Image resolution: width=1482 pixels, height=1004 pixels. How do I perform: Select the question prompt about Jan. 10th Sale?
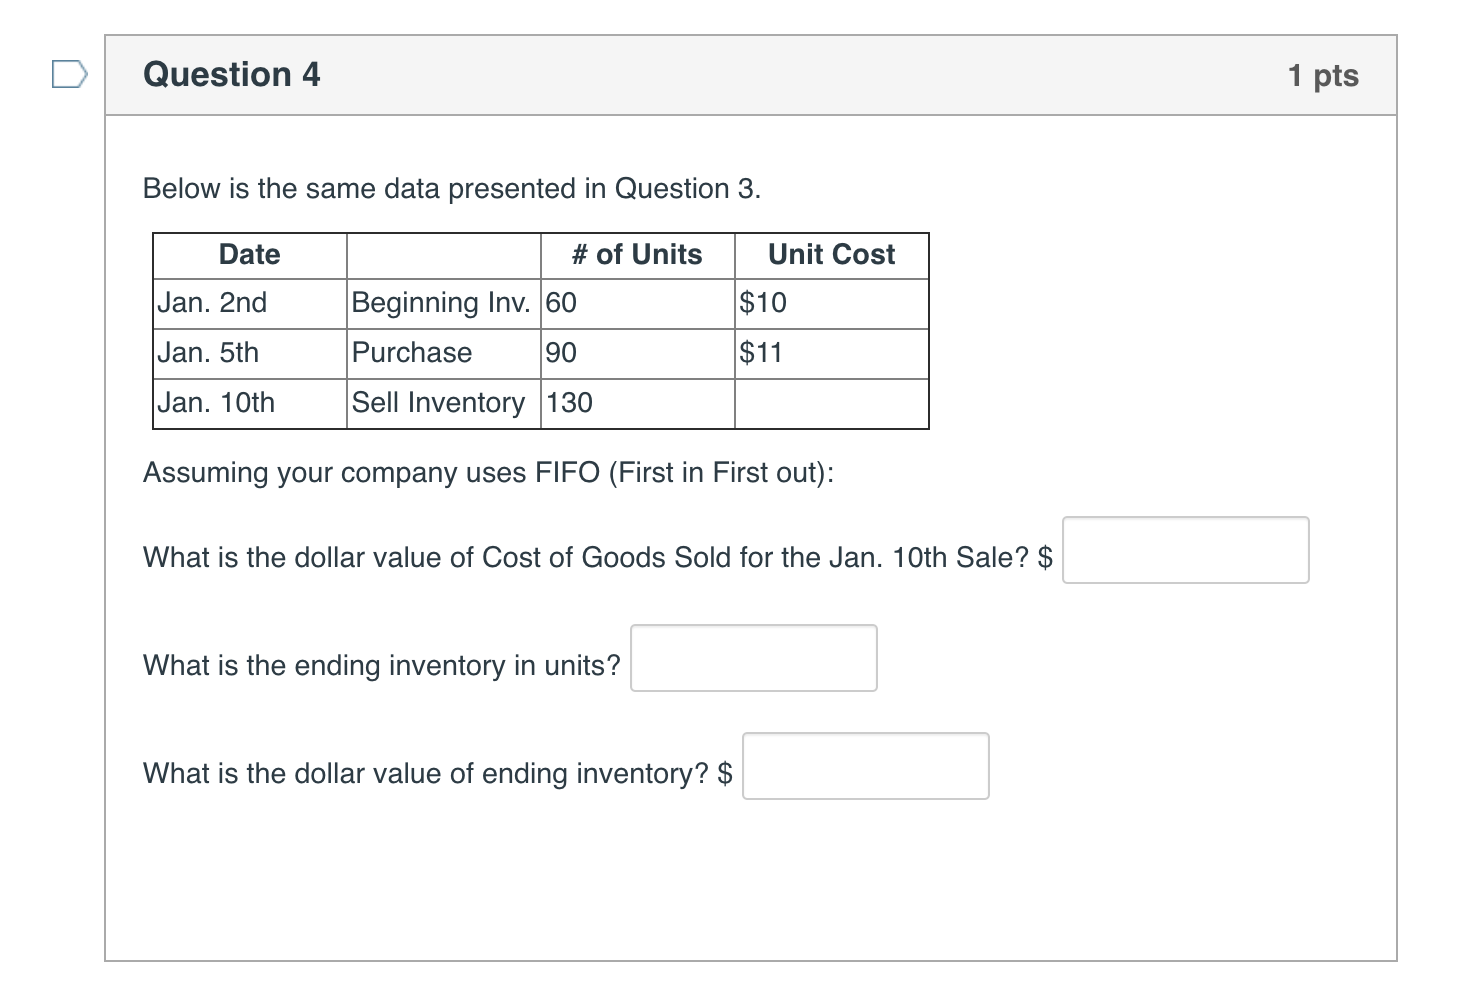595,558
